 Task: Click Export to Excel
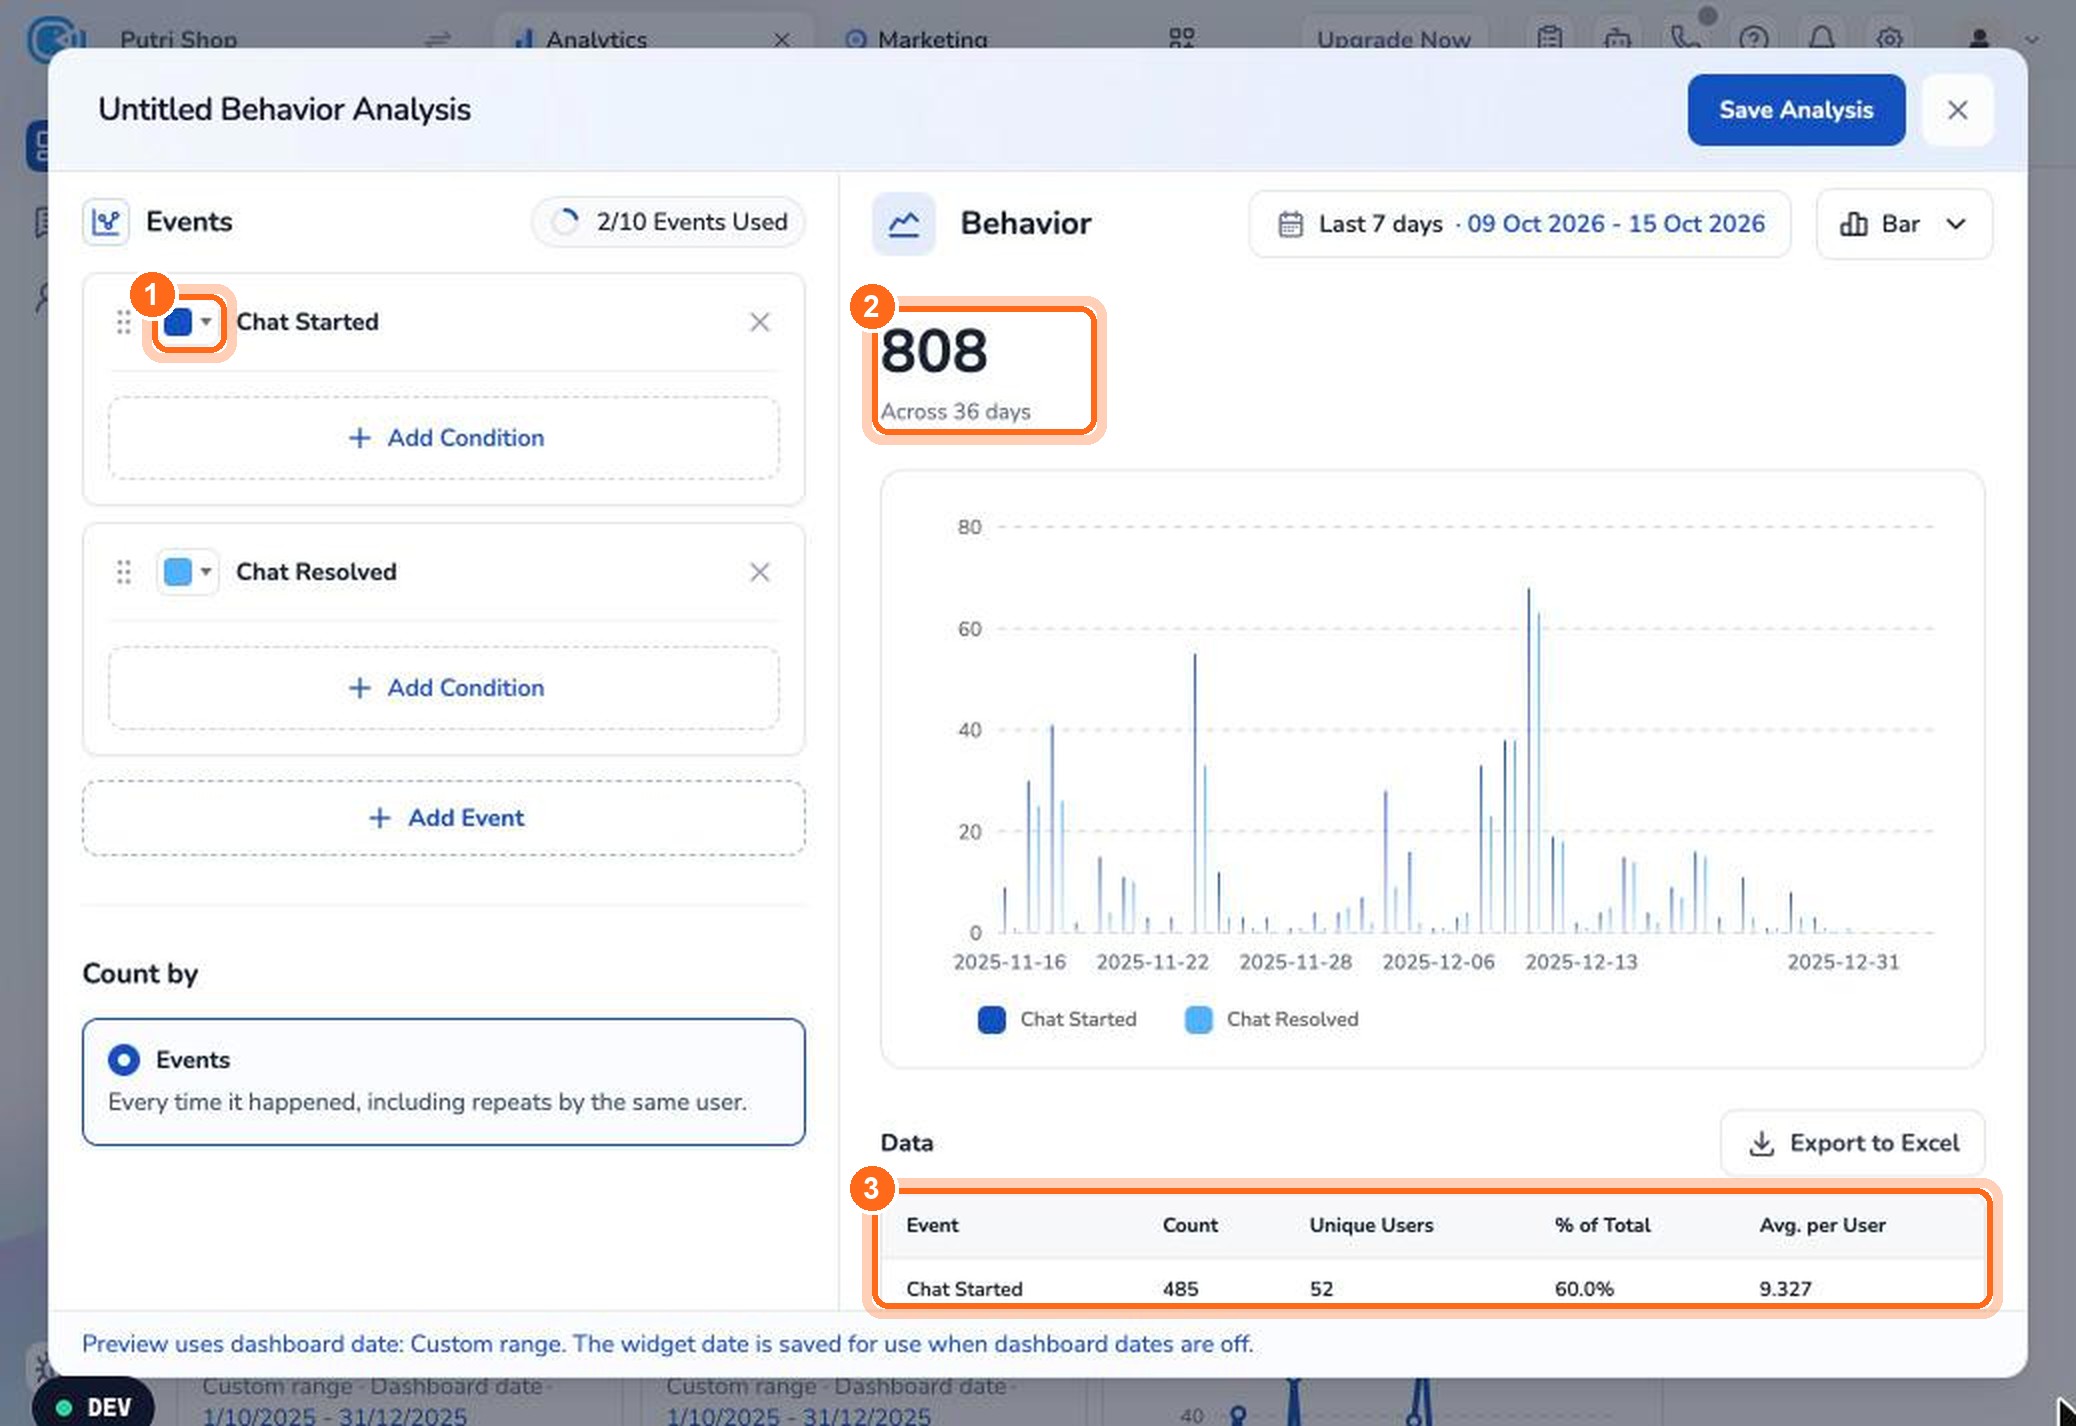(1853, 1143)
